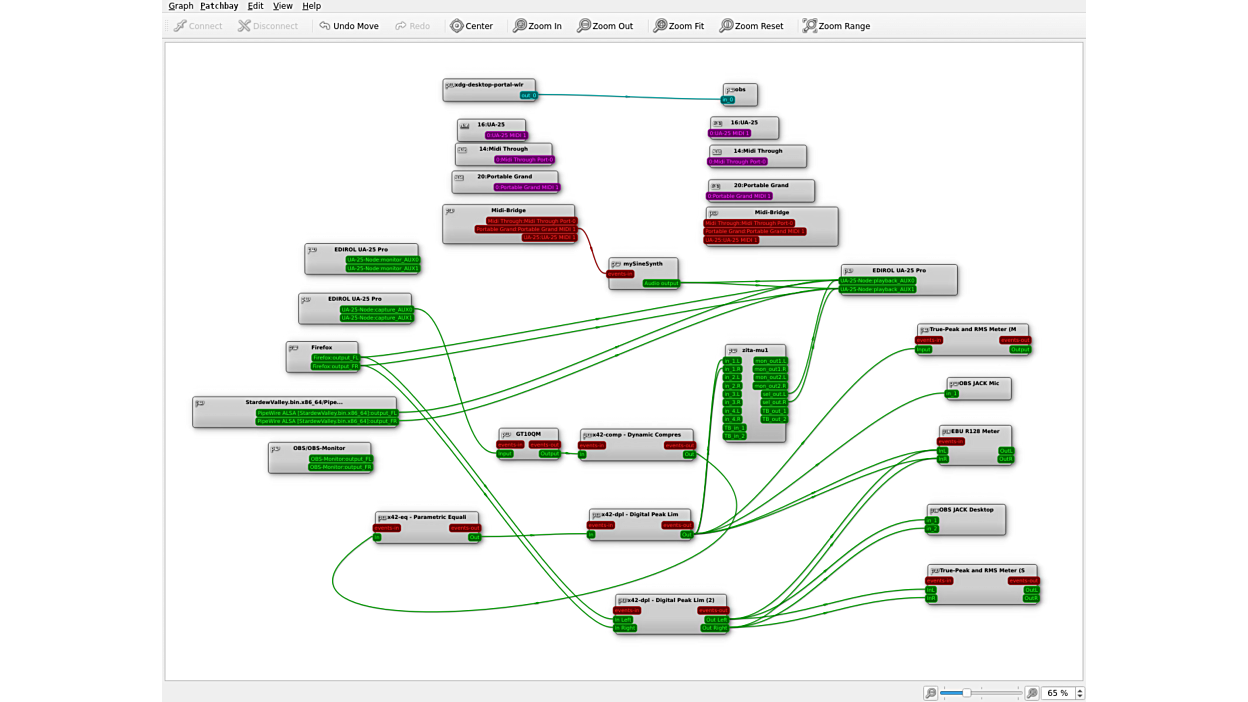Click the zoom-out magnifier beside the bottom slider
The image size is (1248, 702).
(x=932, y=691)
